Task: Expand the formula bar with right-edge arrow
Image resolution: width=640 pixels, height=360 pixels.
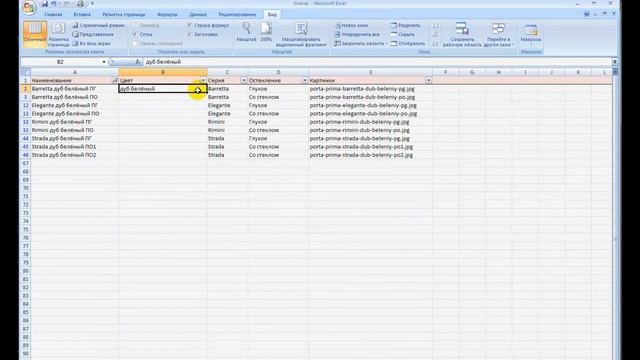Action: [x=615, y=62]
